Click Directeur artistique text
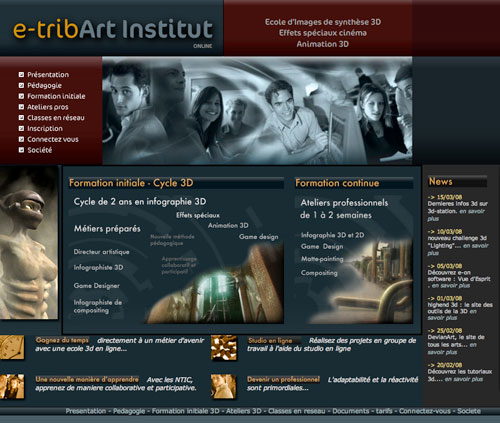This screenshot has width=500, height=423. pyautogui.click(x=101, y=252)
